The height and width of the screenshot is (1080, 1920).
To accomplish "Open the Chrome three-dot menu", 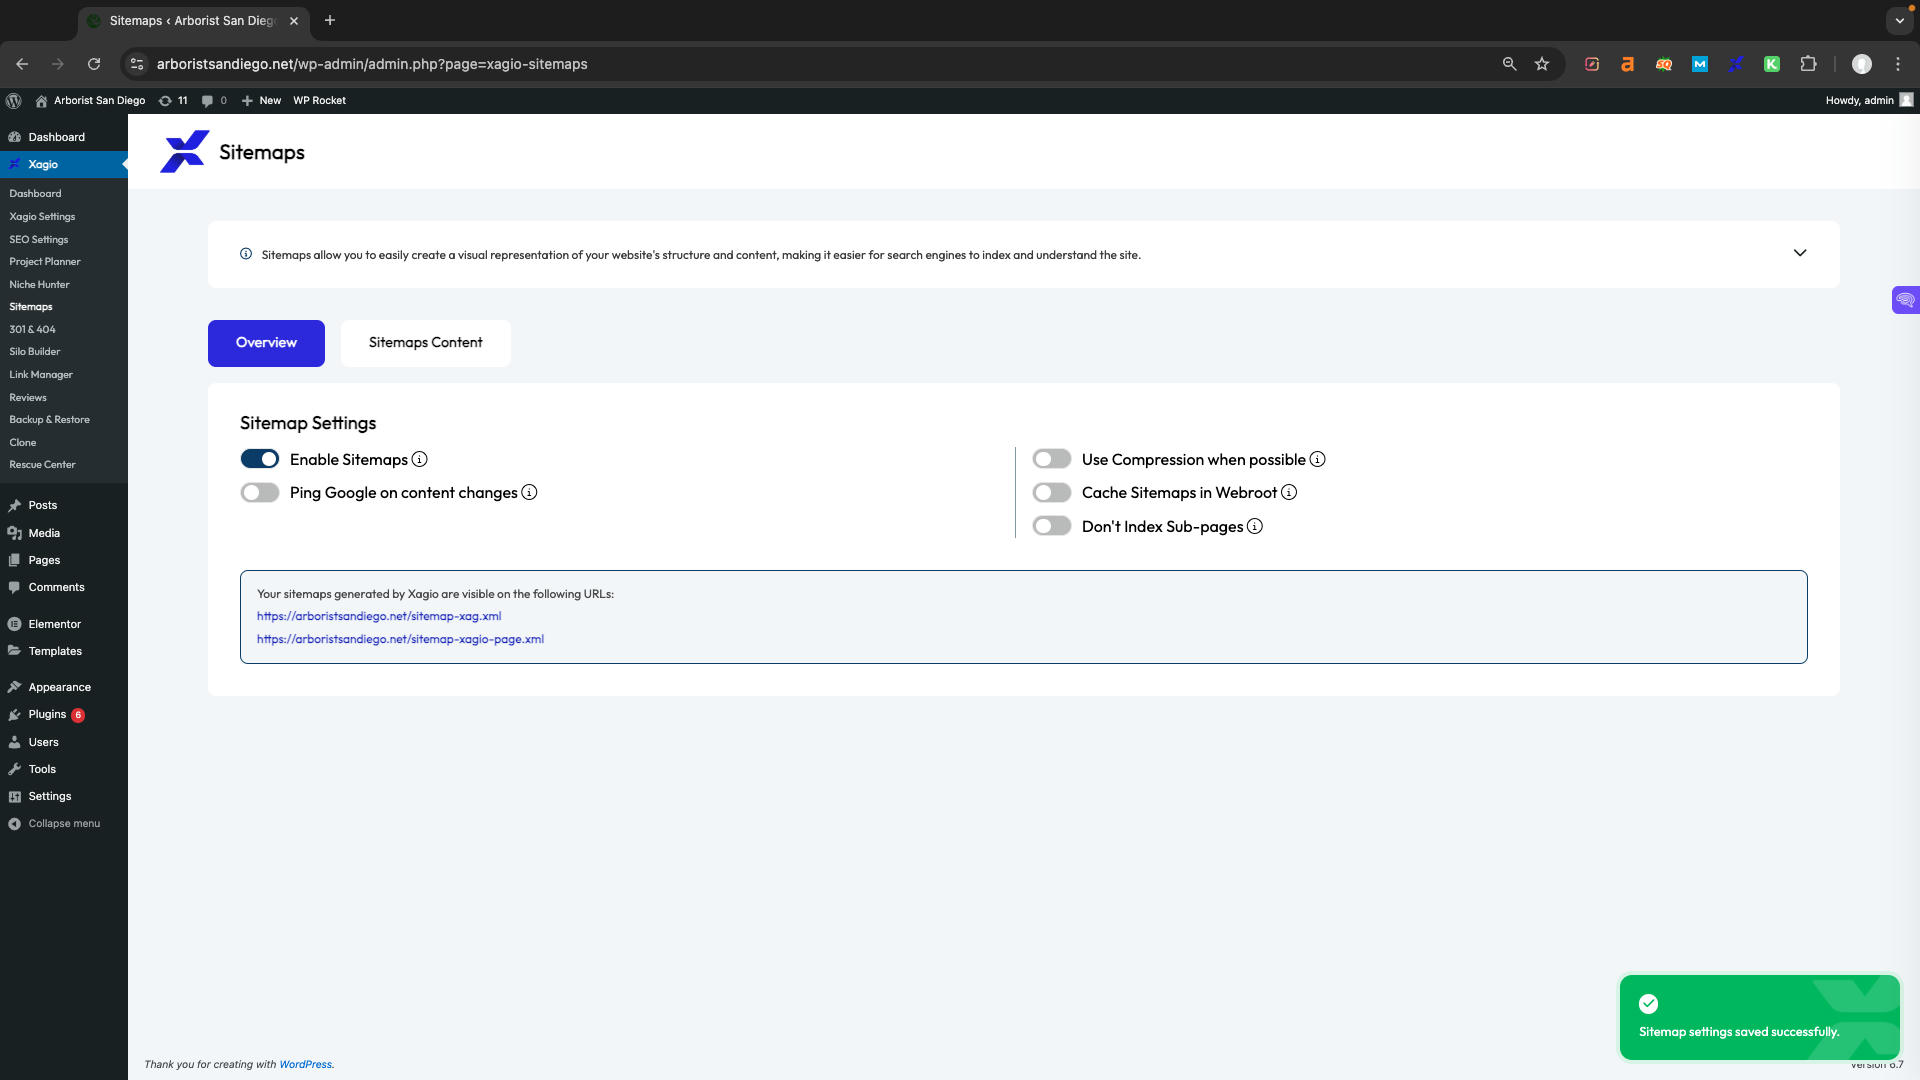I will pyautogui.click(x=1898, y=64).
